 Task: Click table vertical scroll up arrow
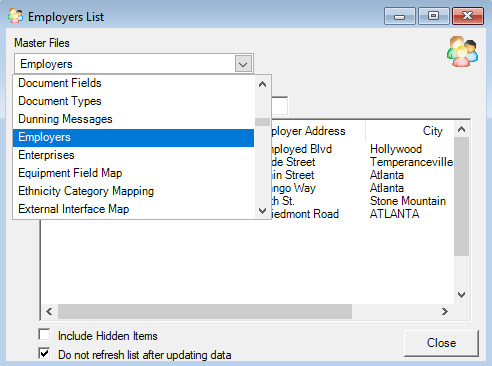[461, 129]
